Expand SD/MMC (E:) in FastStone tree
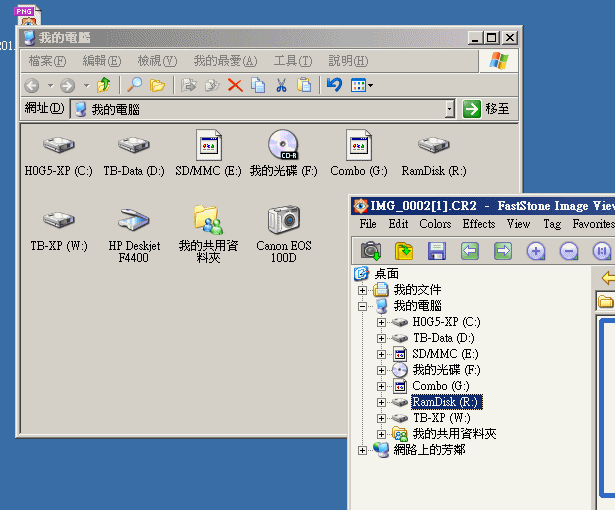The width and height of the screenshot is (615, 510). [381, 354]
